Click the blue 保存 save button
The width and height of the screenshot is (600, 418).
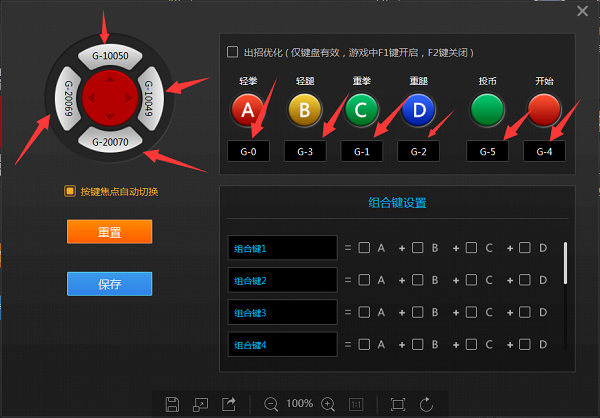pos(109,284)
